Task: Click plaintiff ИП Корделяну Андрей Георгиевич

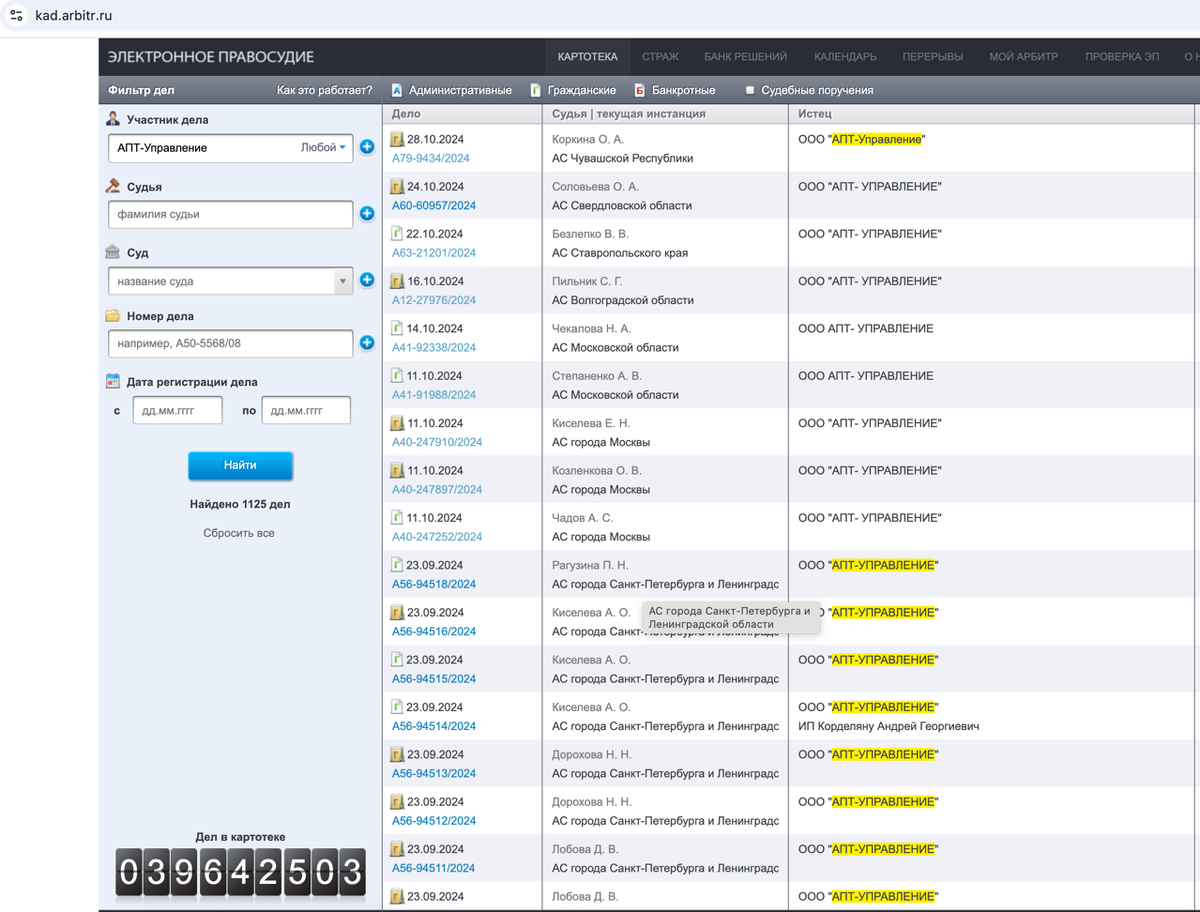Action: [888, 726]
